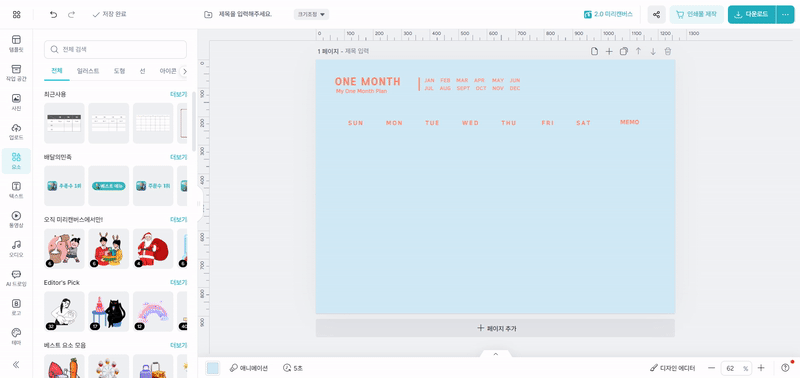Image resolution: width=800 pixels, height=378 pixels.
Task: Switch to the 일러스트 tab
Action: 88,71
